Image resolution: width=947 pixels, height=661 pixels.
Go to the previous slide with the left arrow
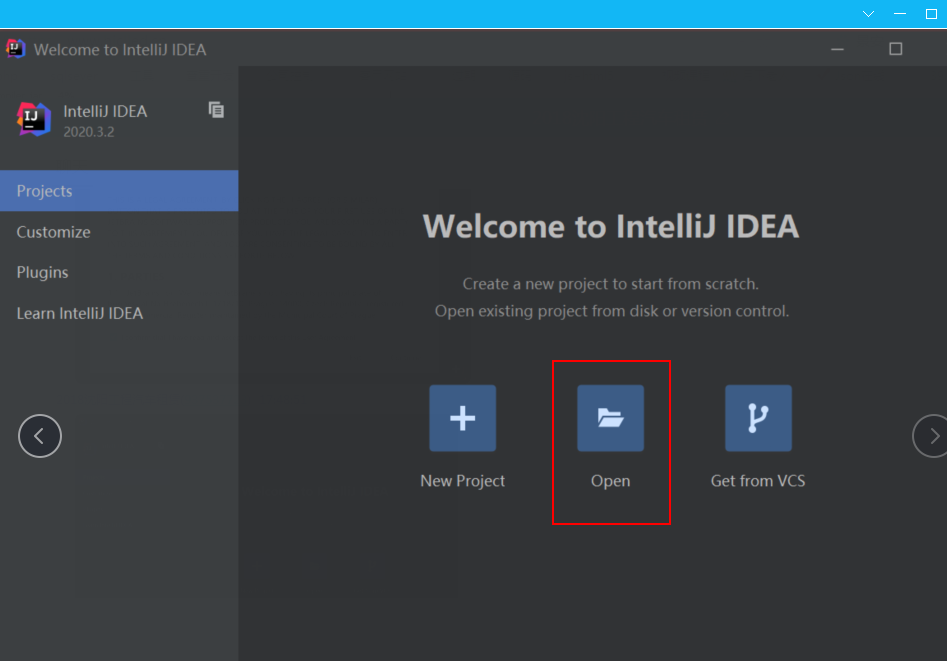pos(40,436)
